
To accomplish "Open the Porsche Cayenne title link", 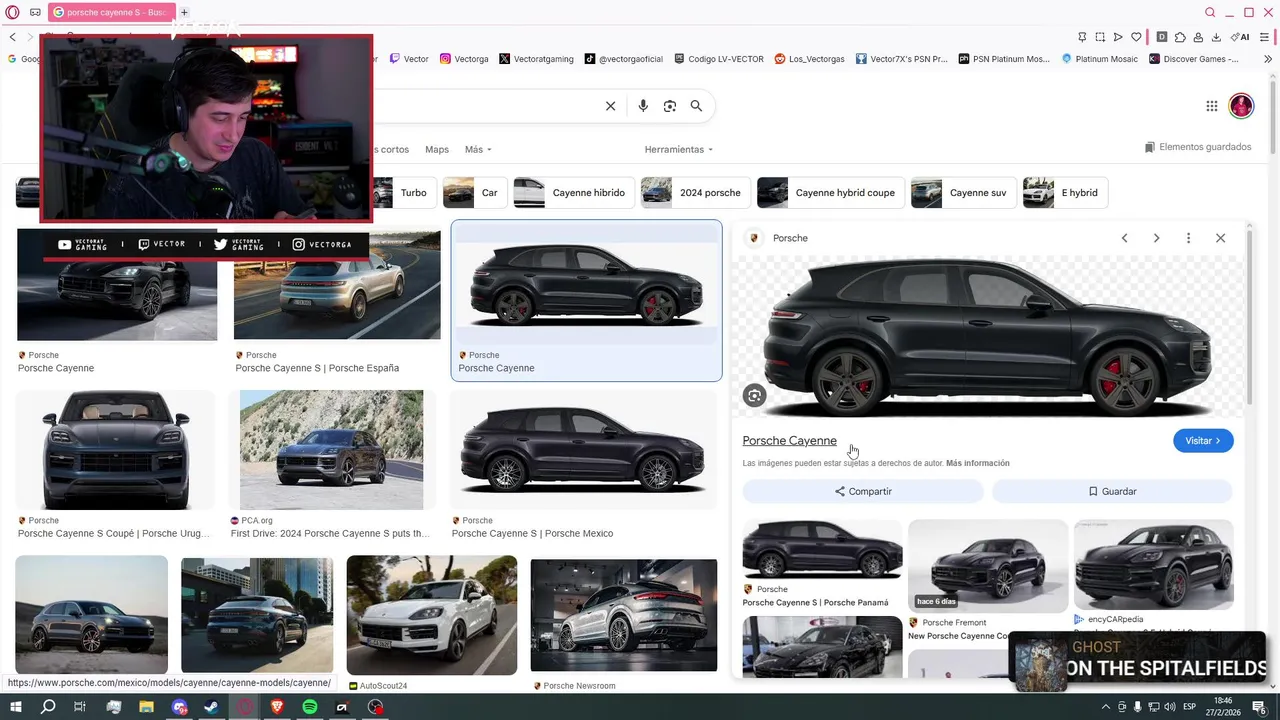I will [789, 441].
